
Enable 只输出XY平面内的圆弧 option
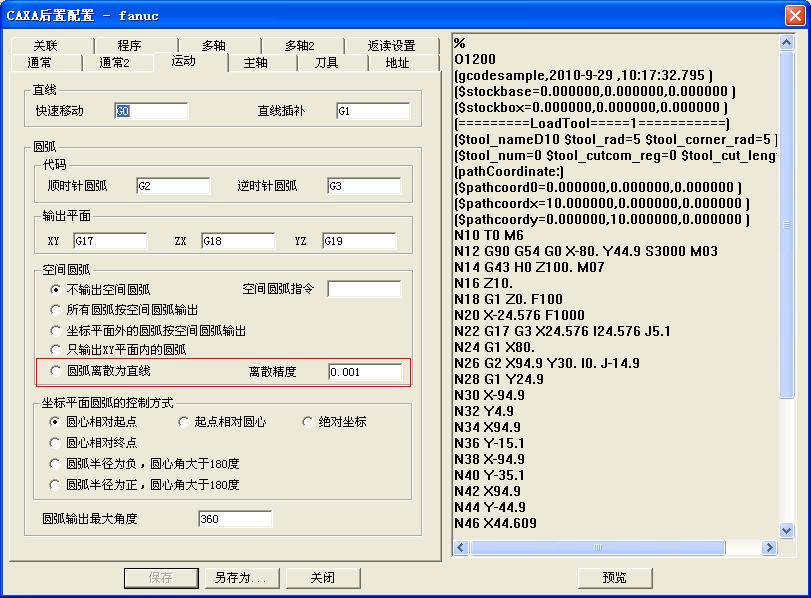point(56,350)
